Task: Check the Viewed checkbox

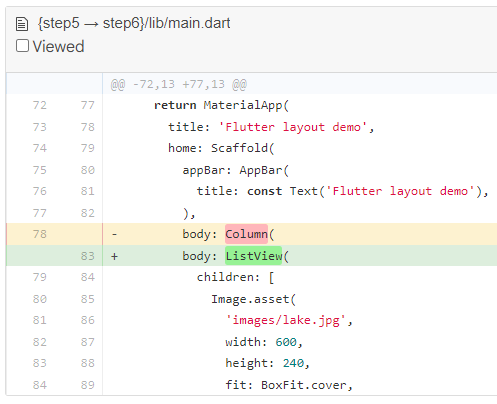Action: coord(22,46)
